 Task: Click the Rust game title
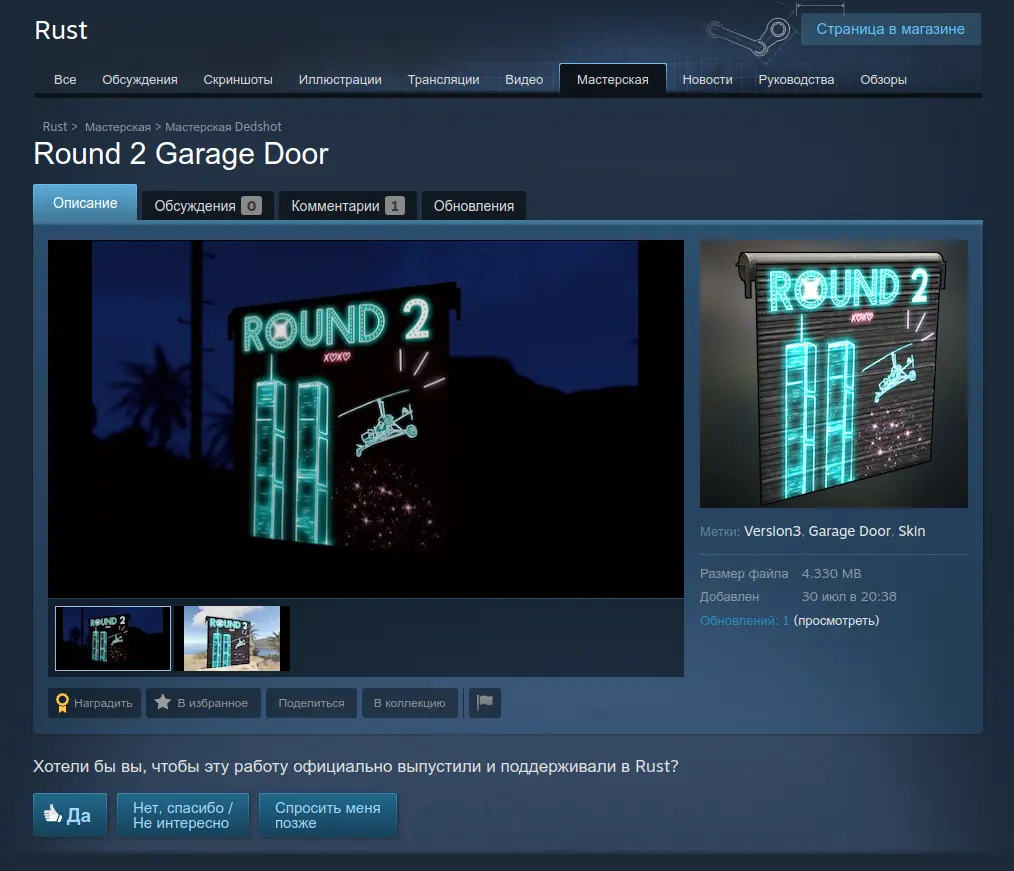pos(61,30)
